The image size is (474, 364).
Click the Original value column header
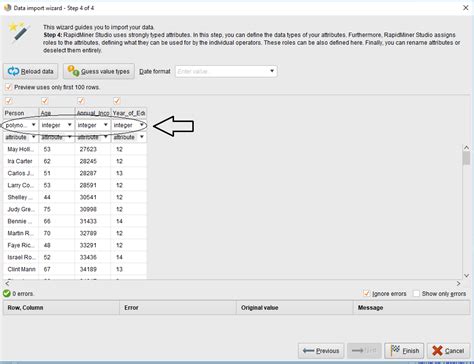pos(295,308)
